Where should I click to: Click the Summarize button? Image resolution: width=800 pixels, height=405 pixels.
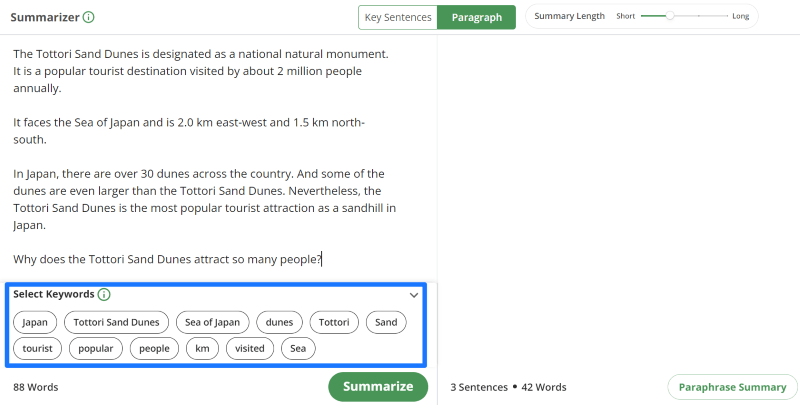tap(378, 387)
